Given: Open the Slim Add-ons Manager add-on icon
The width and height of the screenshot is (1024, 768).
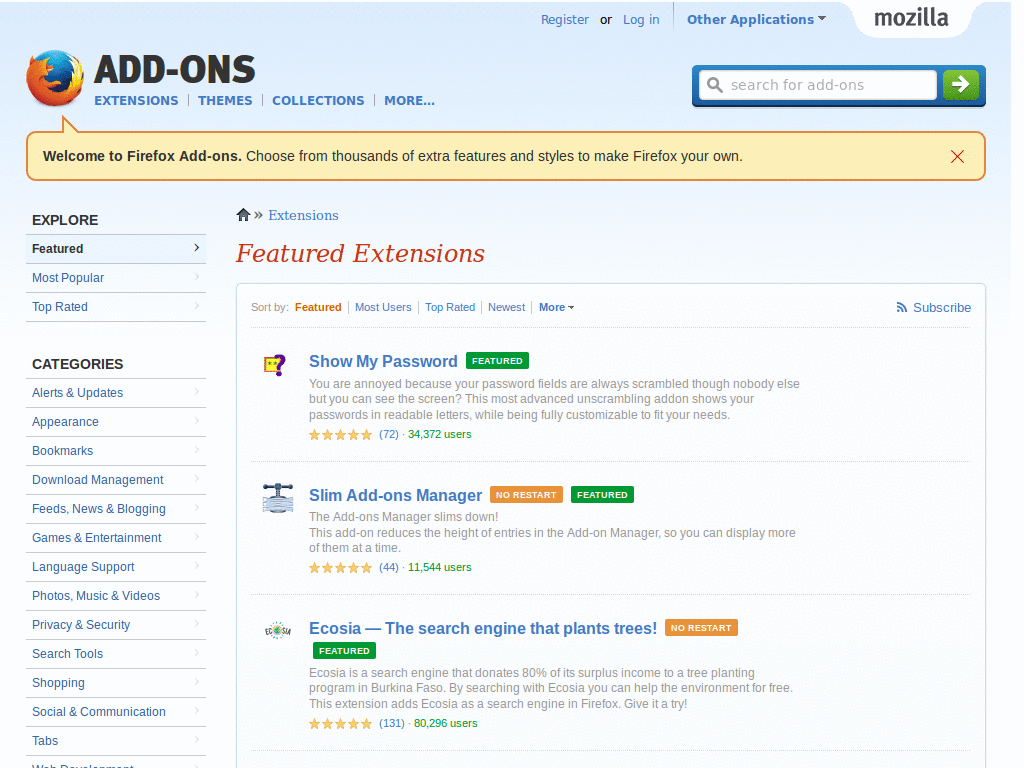Looking at the screenshot, I should tap(277, 498).
